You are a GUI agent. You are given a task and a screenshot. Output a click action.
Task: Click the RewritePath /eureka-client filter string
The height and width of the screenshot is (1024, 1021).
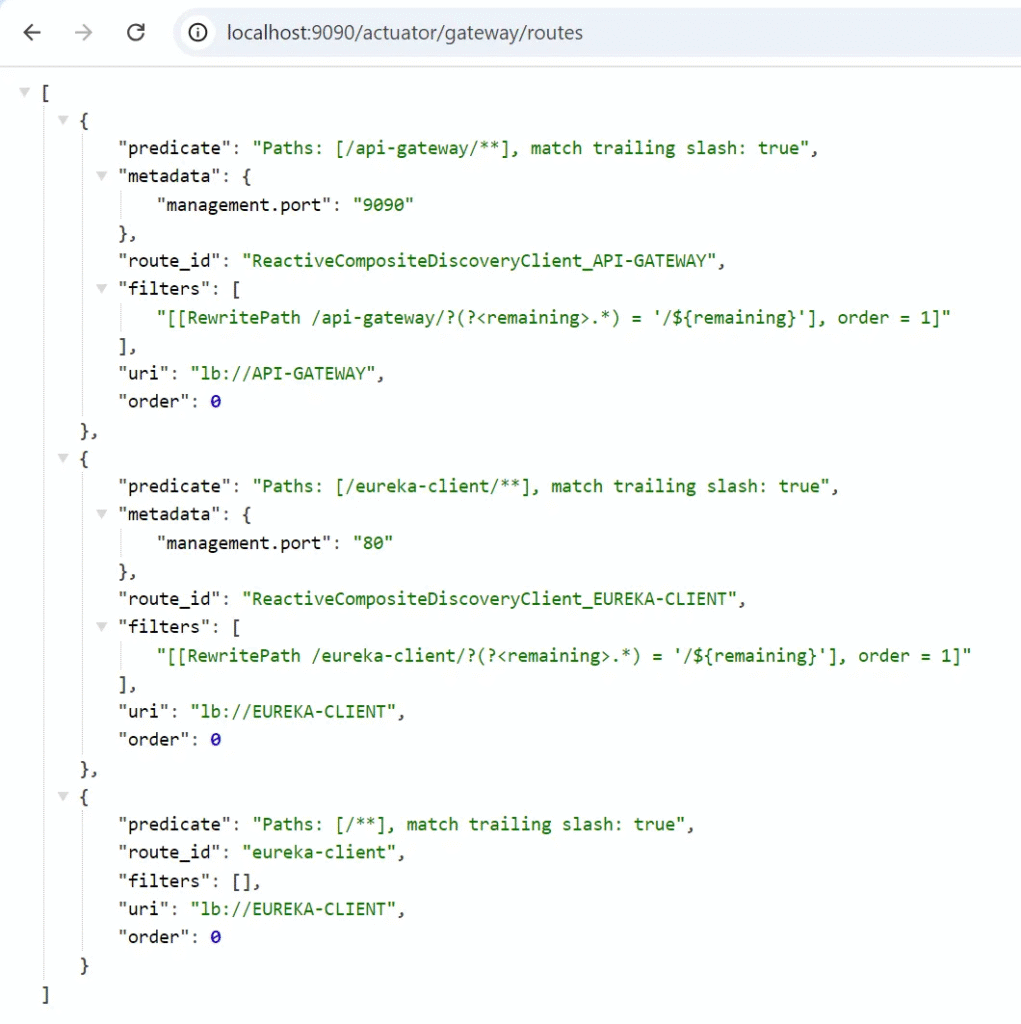[564, 656]
